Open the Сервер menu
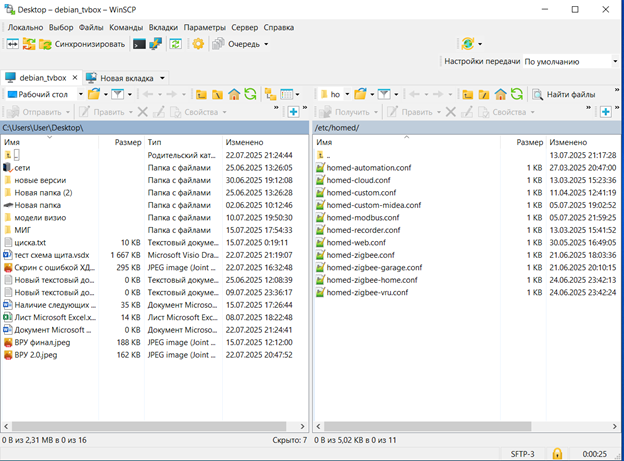This screenshot has width=624, height=461. pyautogui.click(x=244, y=27)
